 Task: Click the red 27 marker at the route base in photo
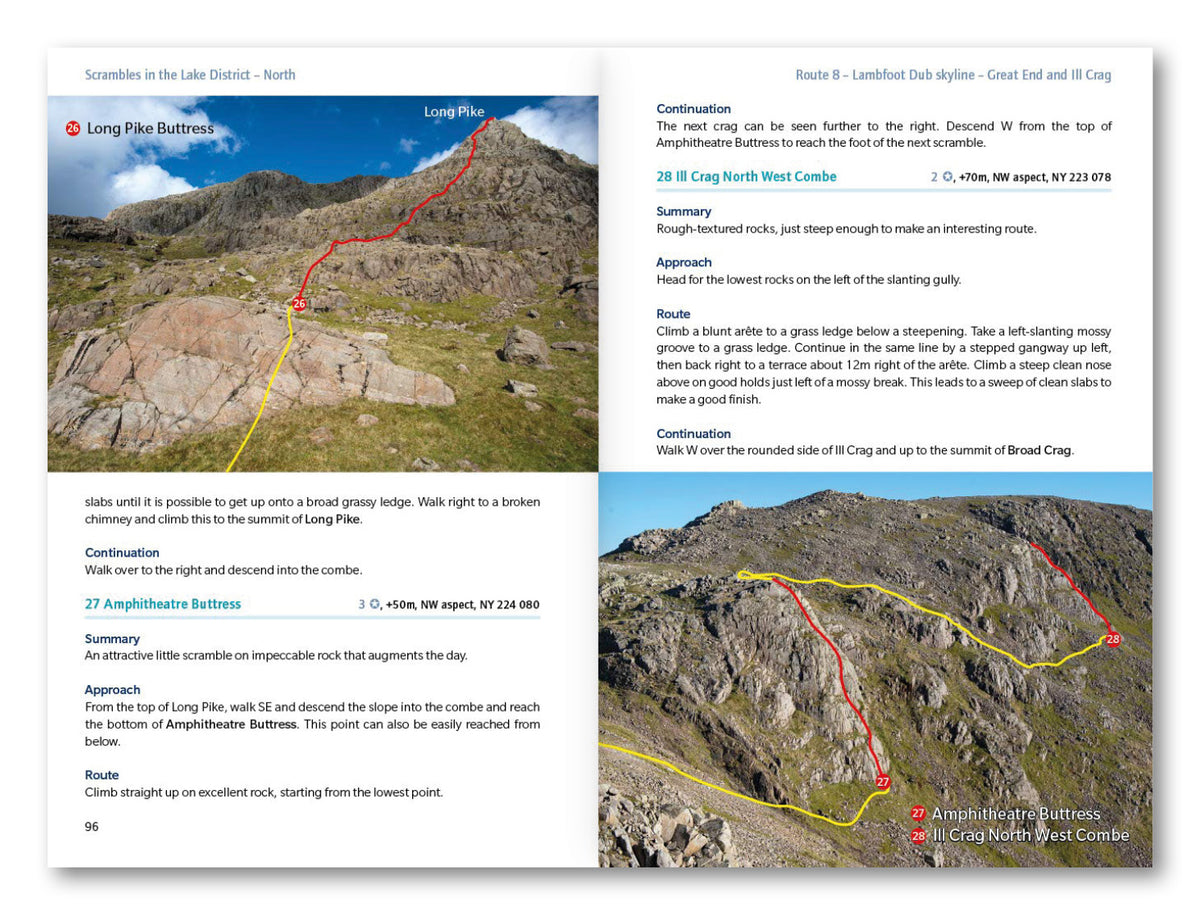point(882,782)
